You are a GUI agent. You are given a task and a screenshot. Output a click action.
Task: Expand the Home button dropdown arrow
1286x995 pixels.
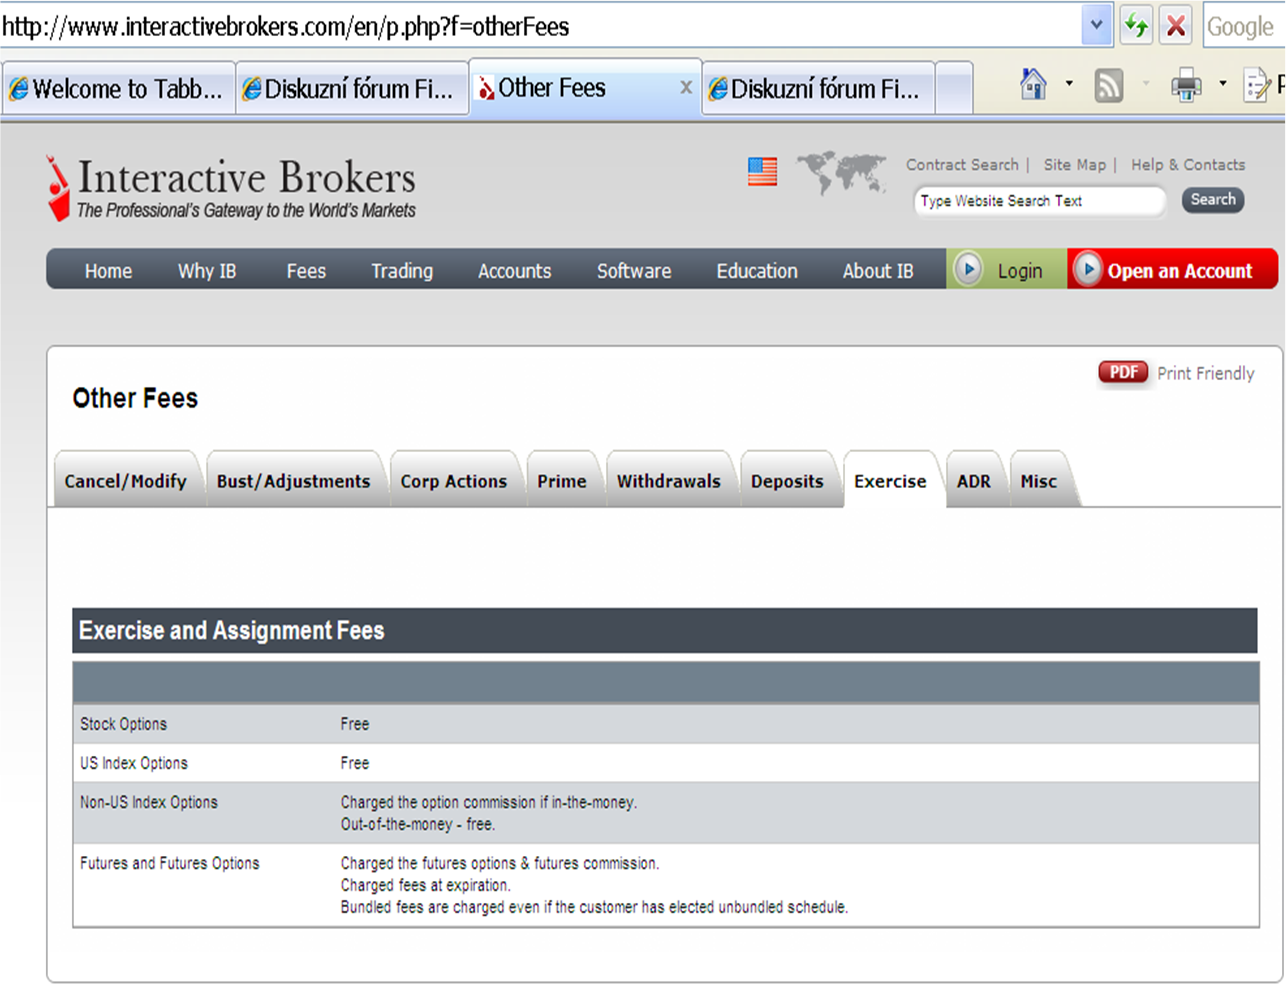tap(1069, 84)
